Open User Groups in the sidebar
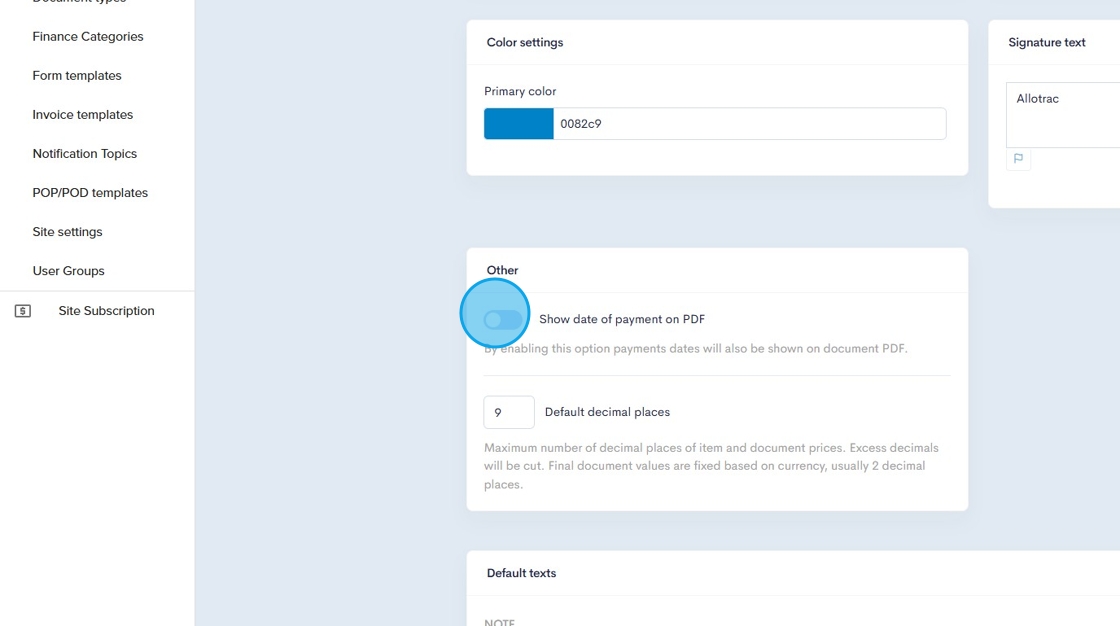The image size is (1120, 626). coord(68,271)
